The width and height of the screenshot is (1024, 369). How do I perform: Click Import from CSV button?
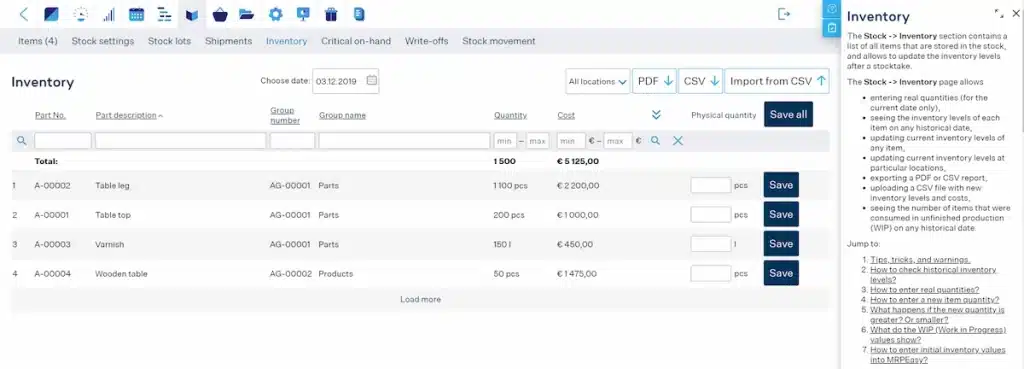(x=777, y=82)
